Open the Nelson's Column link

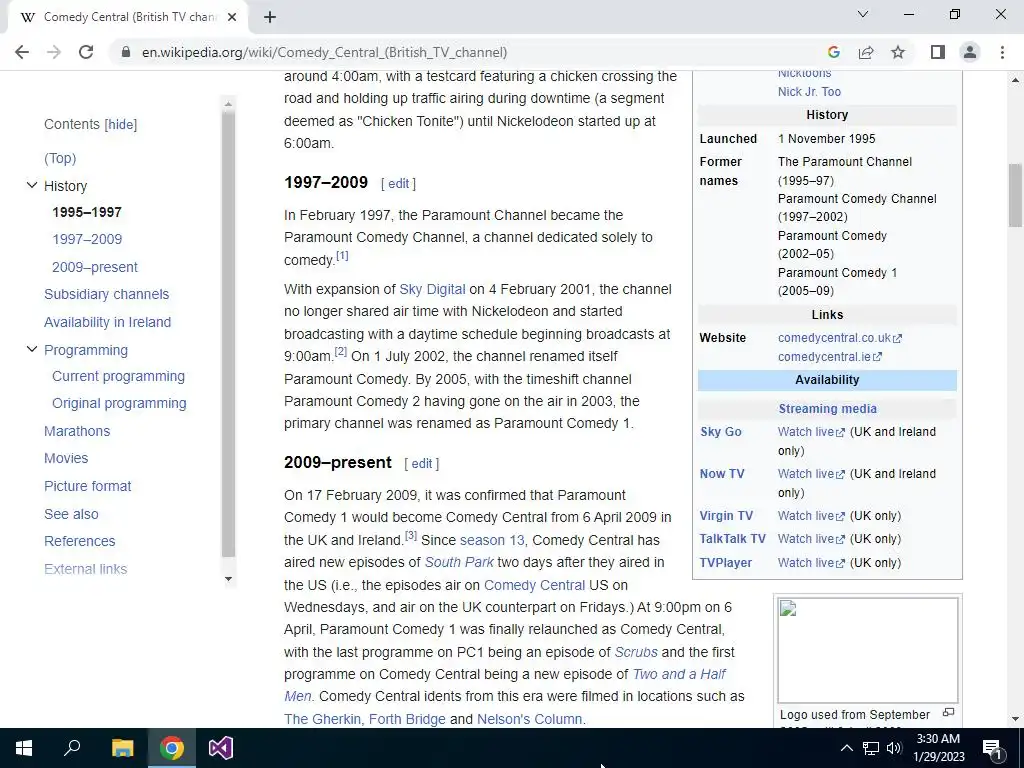click(530, 719)
